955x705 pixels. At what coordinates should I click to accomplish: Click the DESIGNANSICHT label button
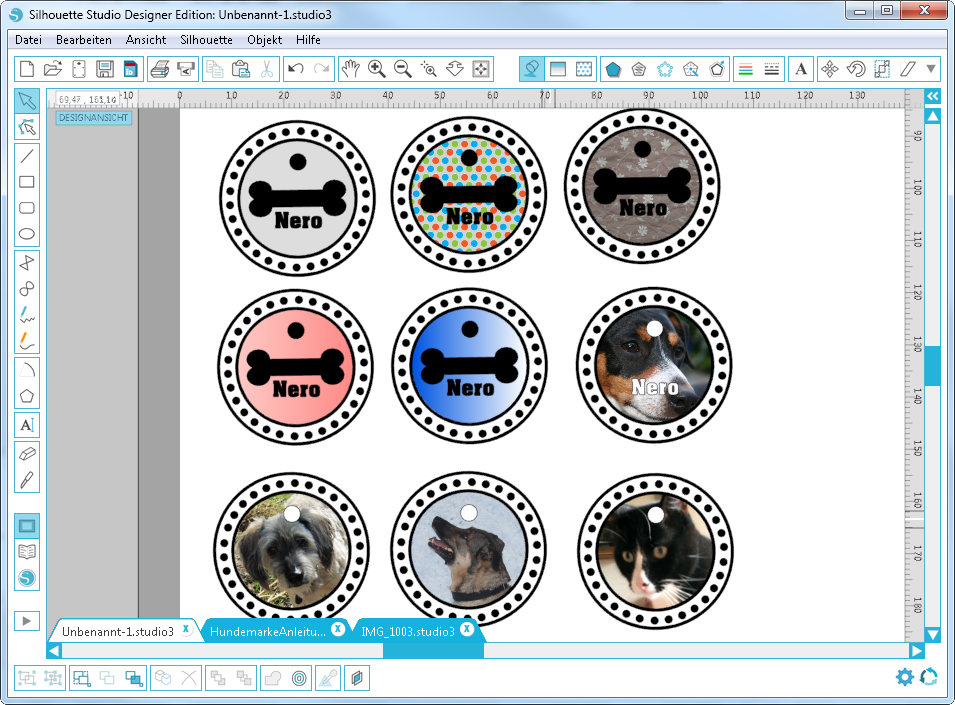93,117
